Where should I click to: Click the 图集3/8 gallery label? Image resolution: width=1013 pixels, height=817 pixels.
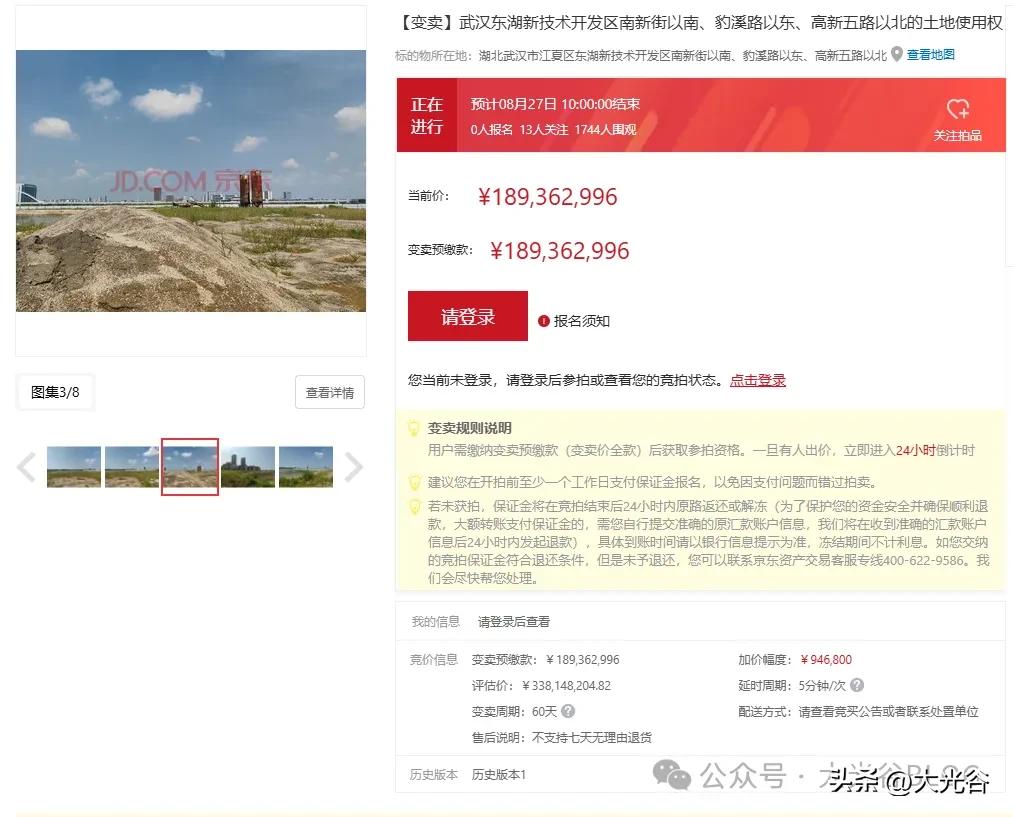coord(55,392)
